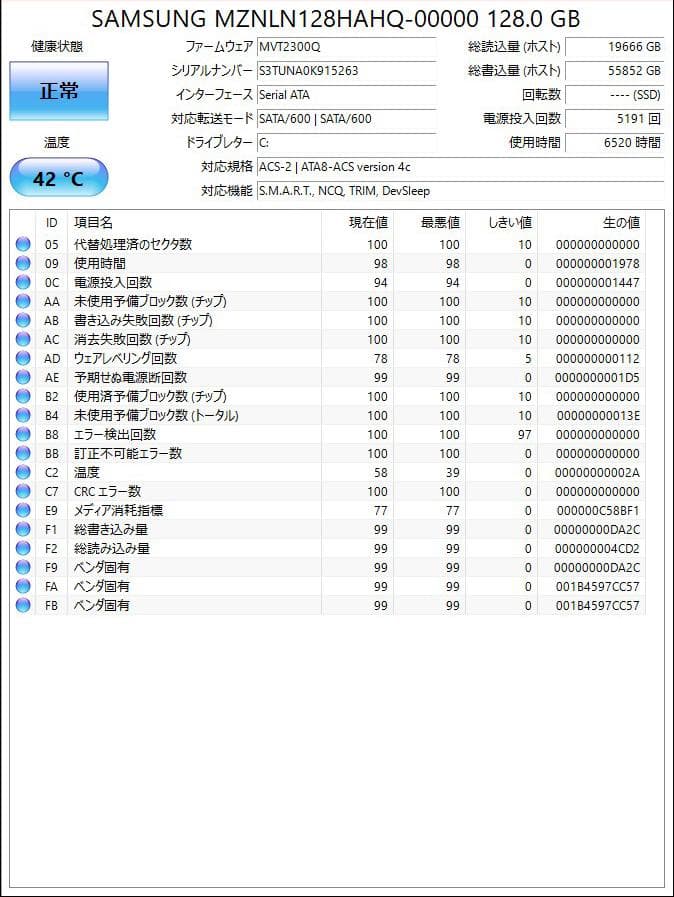Select status orb for ID AD row
Image resolution: width=674 pixels, height=897 pixels.
(23, 358)
